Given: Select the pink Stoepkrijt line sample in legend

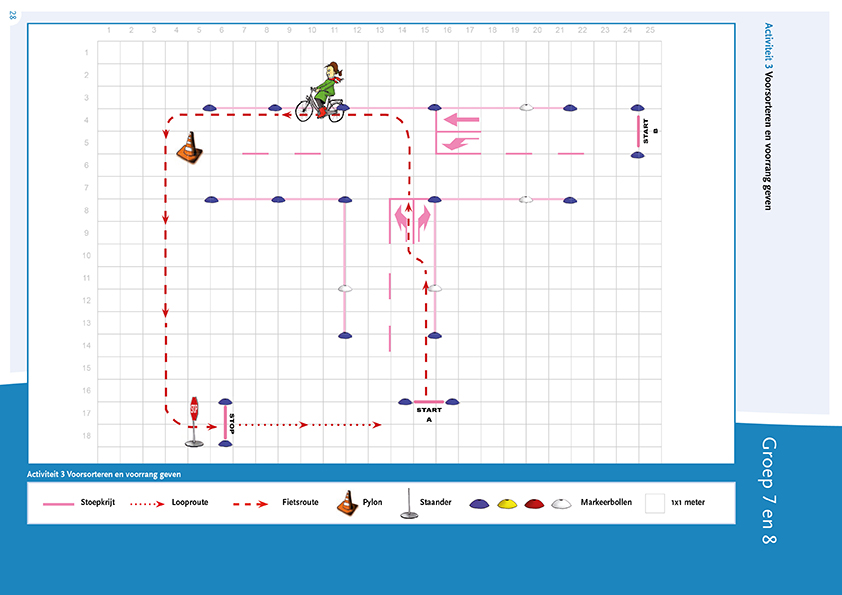Looking at the screenshot, I should [58, 504].
